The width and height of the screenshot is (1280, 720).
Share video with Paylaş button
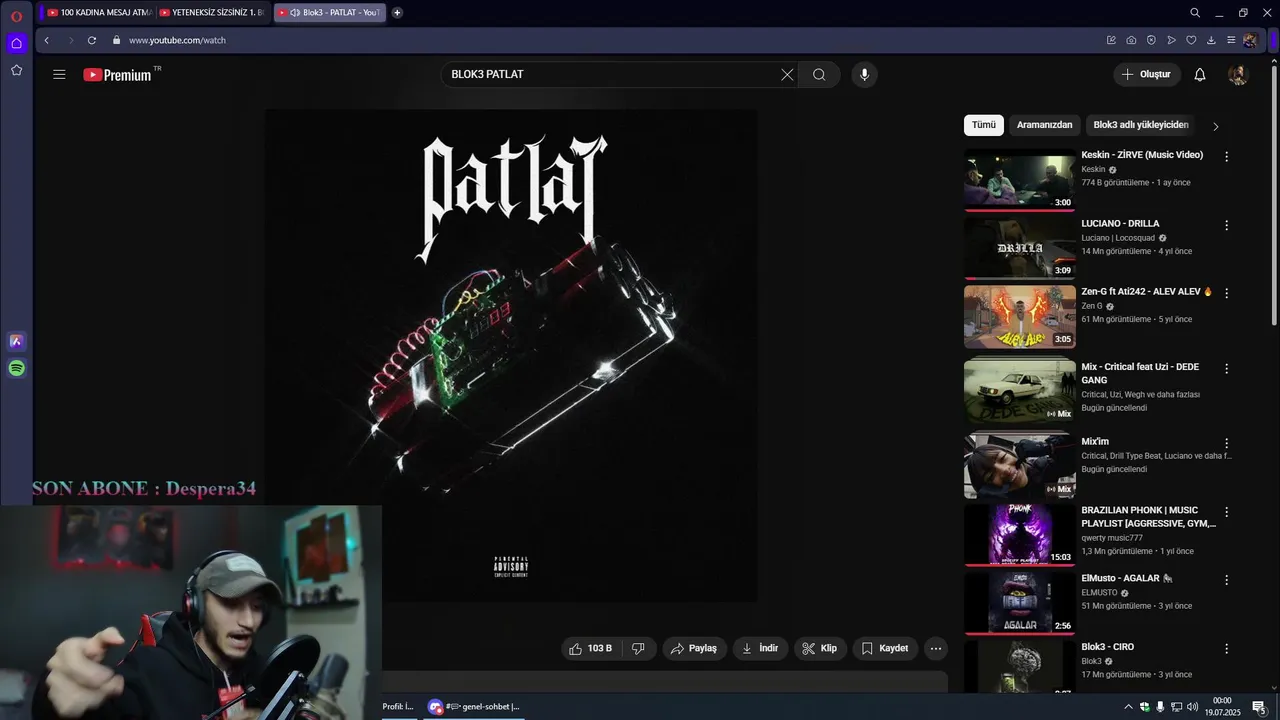pyautogui.click(x=694, y=648)
